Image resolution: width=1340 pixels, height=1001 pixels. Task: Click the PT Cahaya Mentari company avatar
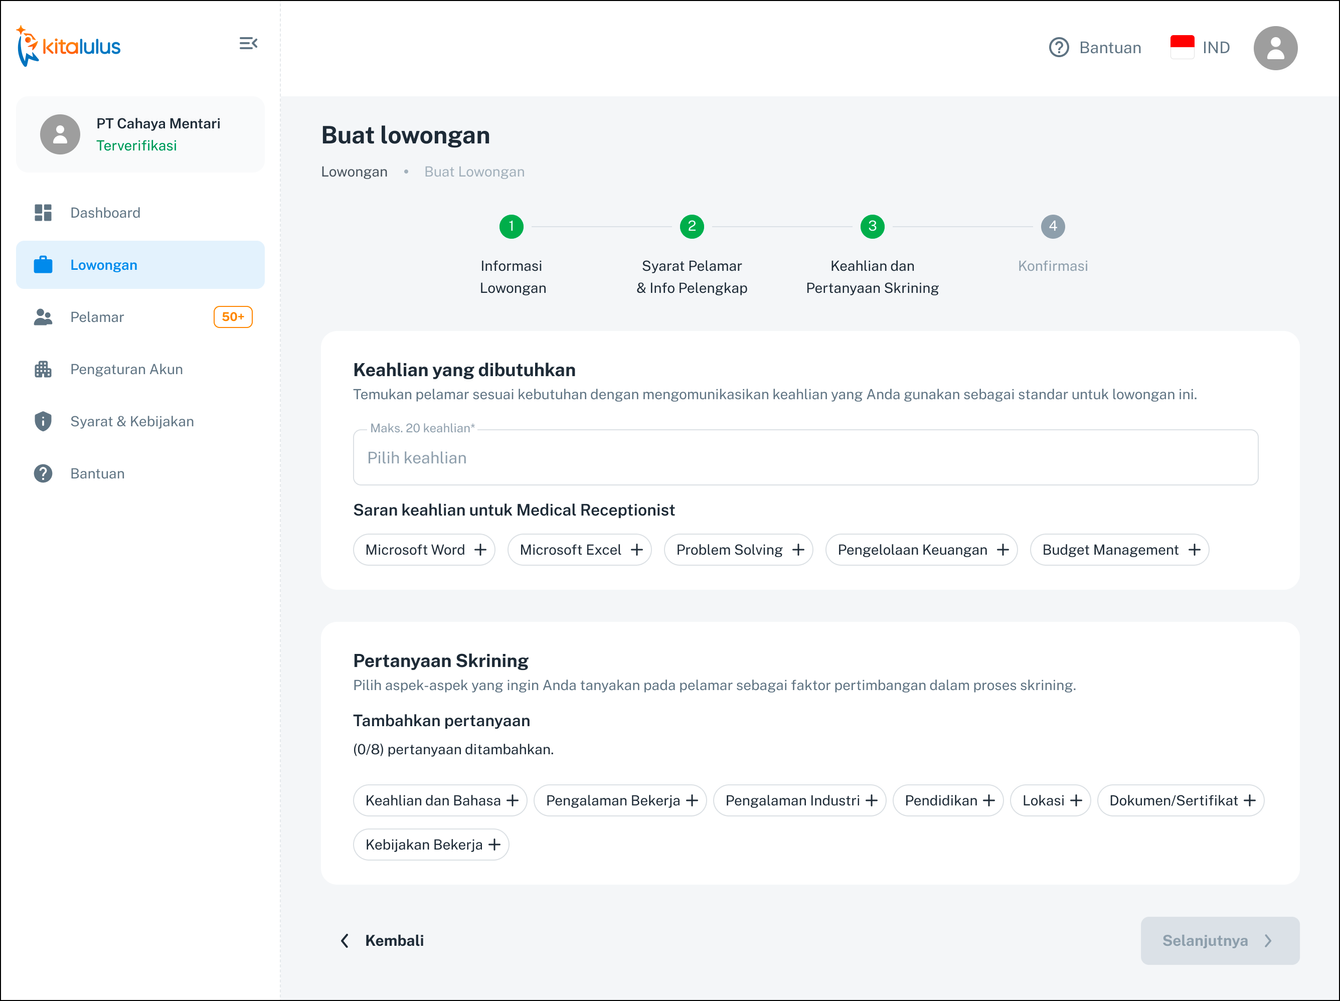tap(60, 134)
